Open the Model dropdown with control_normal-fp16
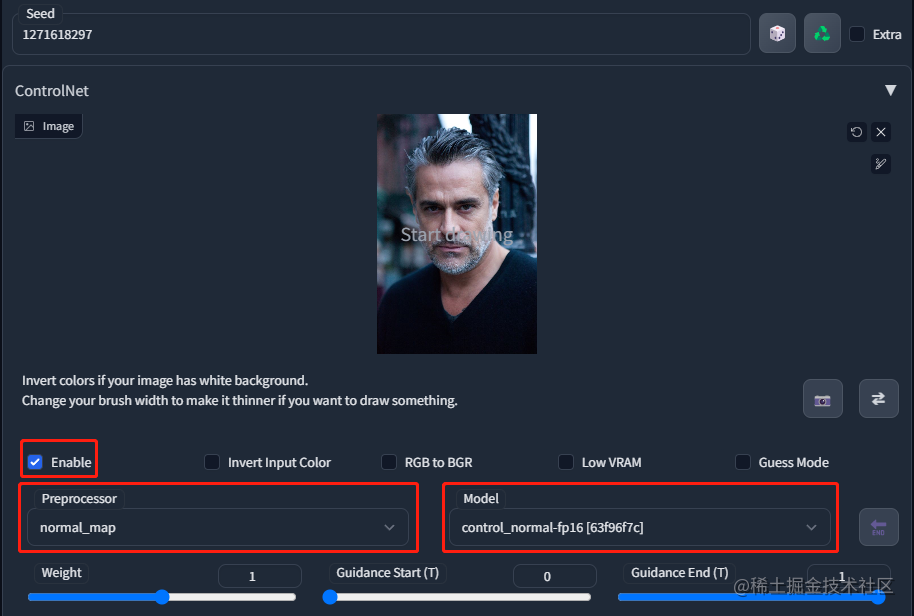Image resolution: width=914 pixels, height=616 pixels. [x=640, y=527]
